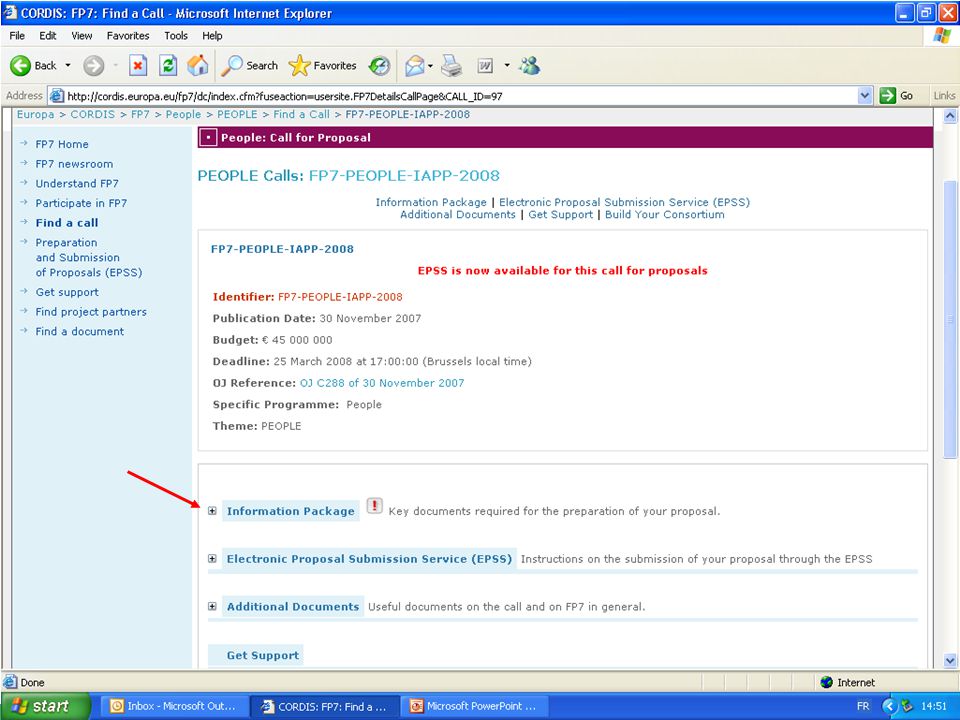Click the Additional Documents link under the page title
Viewport: 960px width, 720px height.
tap(458, 214)
